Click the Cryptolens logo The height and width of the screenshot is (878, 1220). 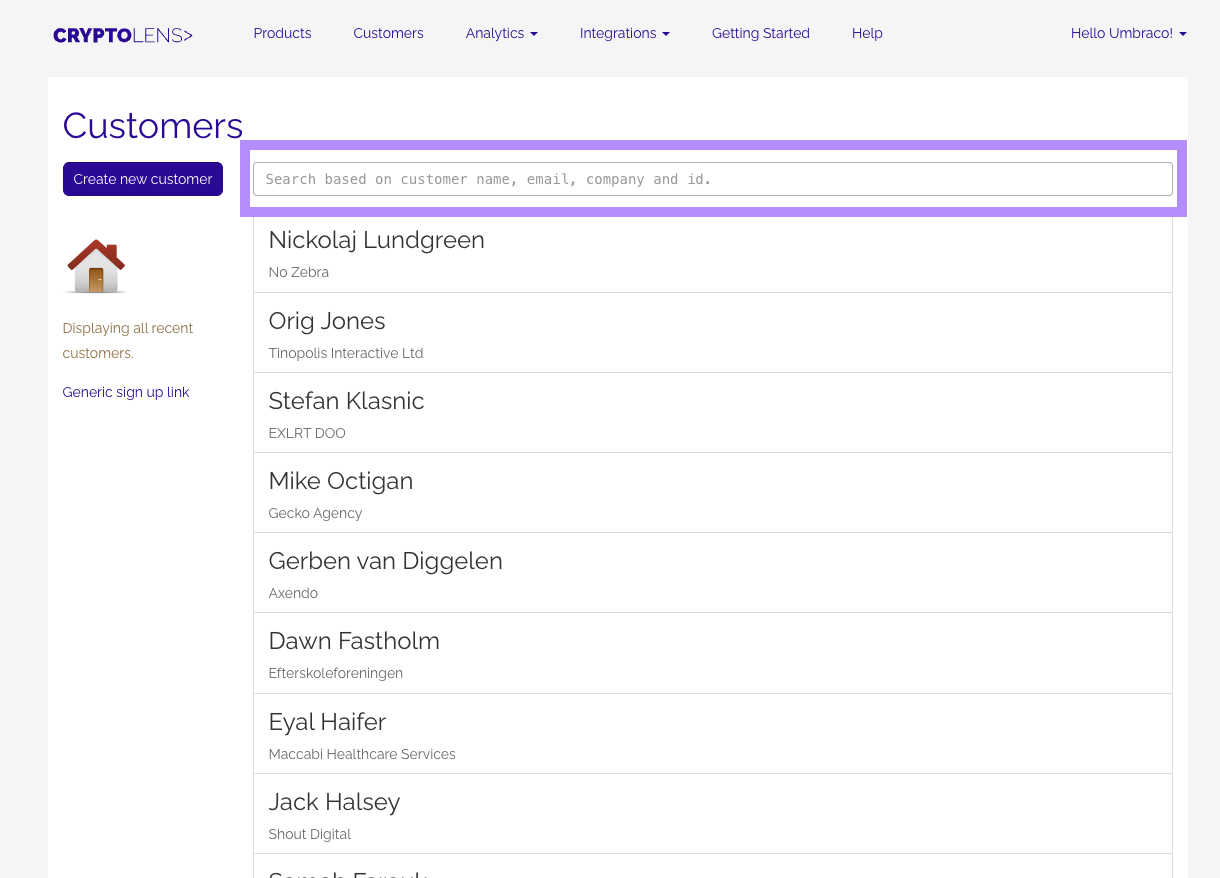(123, 35)
